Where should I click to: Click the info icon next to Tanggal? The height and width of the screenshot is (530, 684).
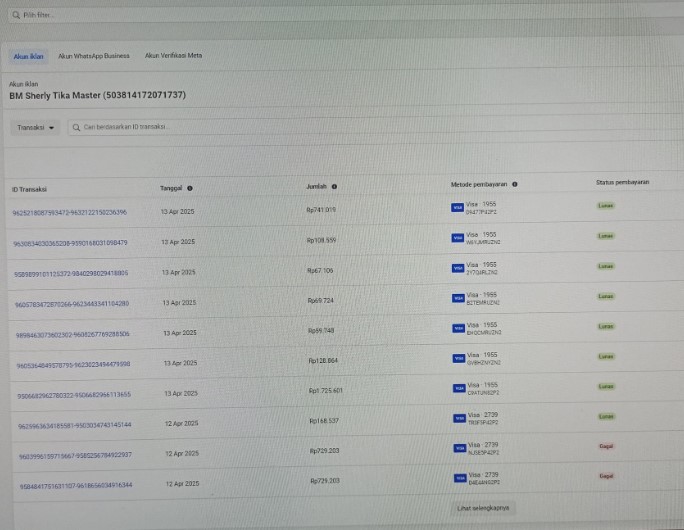[x=190, y=188]
